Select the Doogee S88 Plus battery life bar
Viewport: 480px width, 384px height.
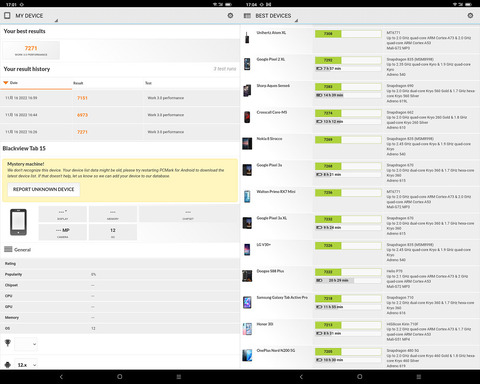click(348, 280)
